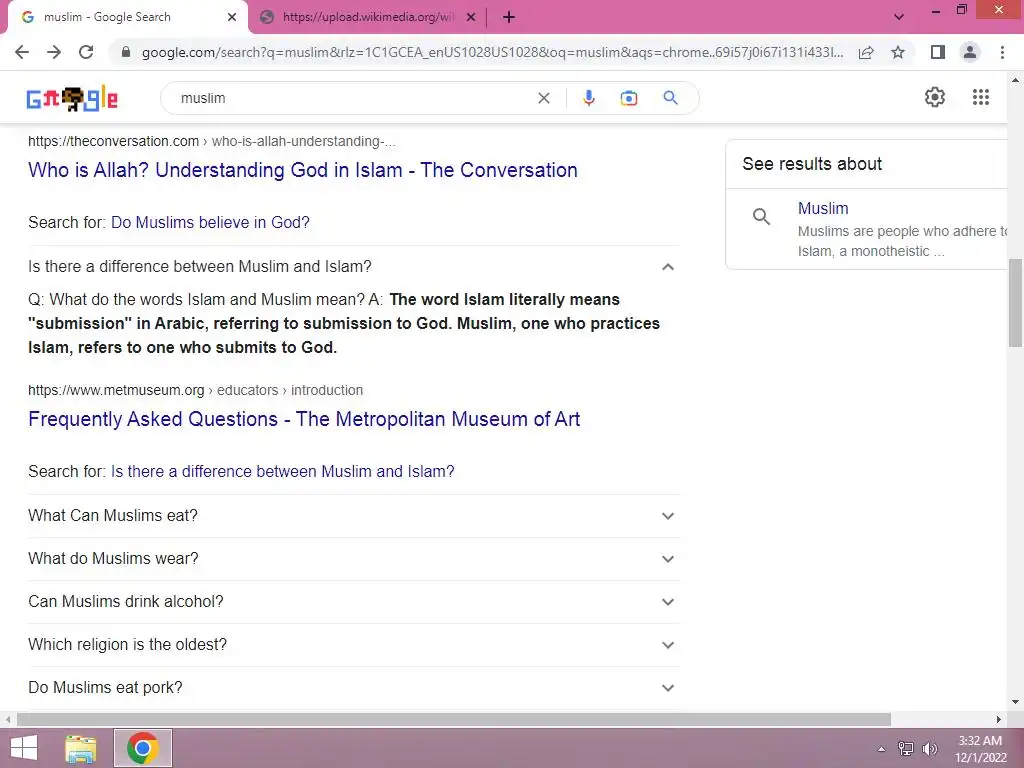This screenshot has height=768, width=1024.
Task: Expand 'Can Muslims drink alcohol?' question
Action: tap(353, 601)
